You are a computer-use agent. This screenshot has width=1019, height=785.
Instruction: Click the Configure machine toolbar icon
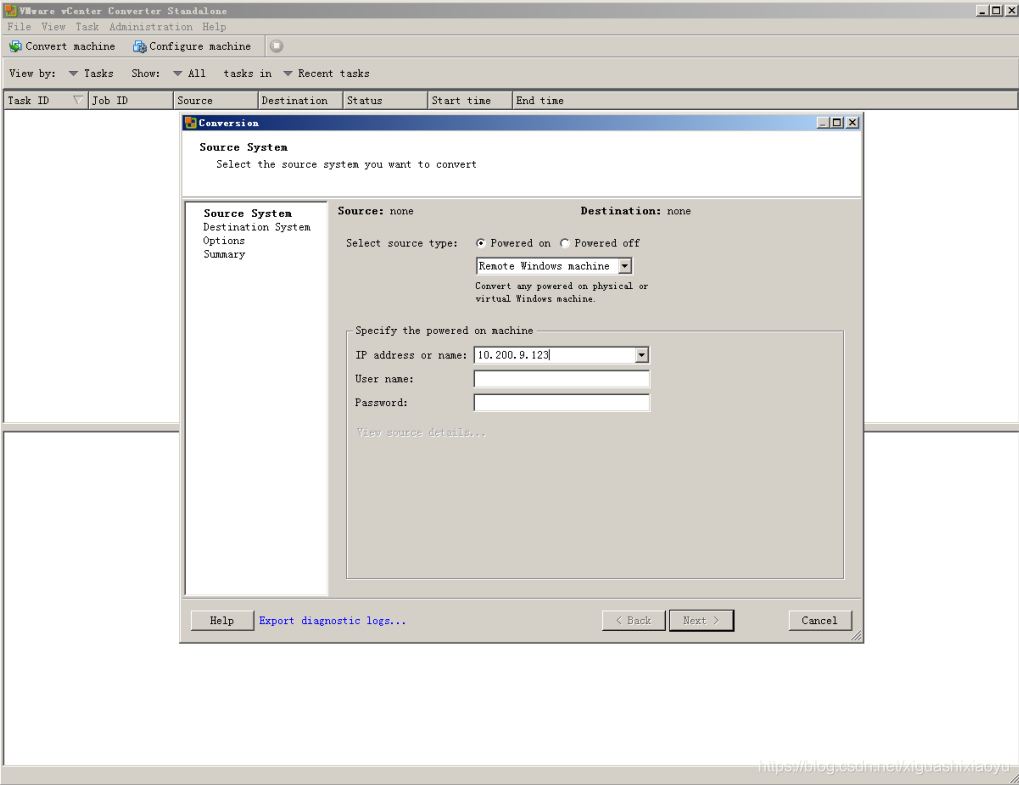pos(139,46)
